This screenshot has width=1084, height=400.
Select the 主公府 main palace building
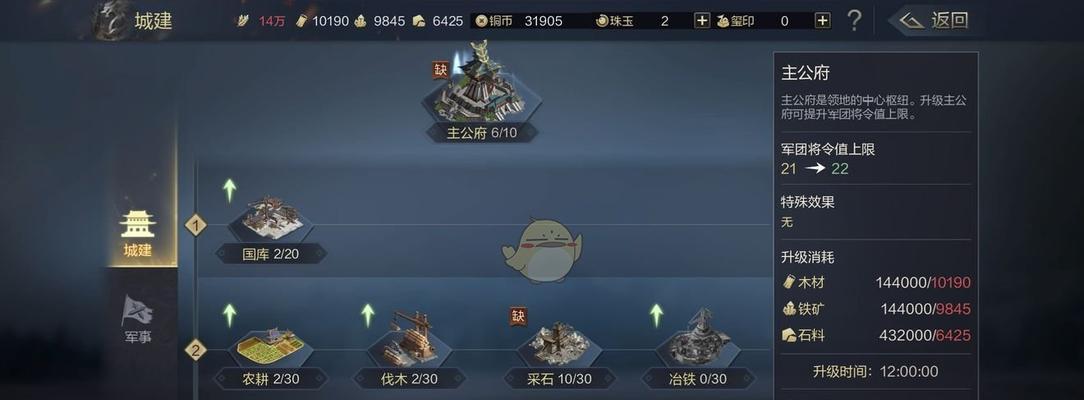(482, 90)
